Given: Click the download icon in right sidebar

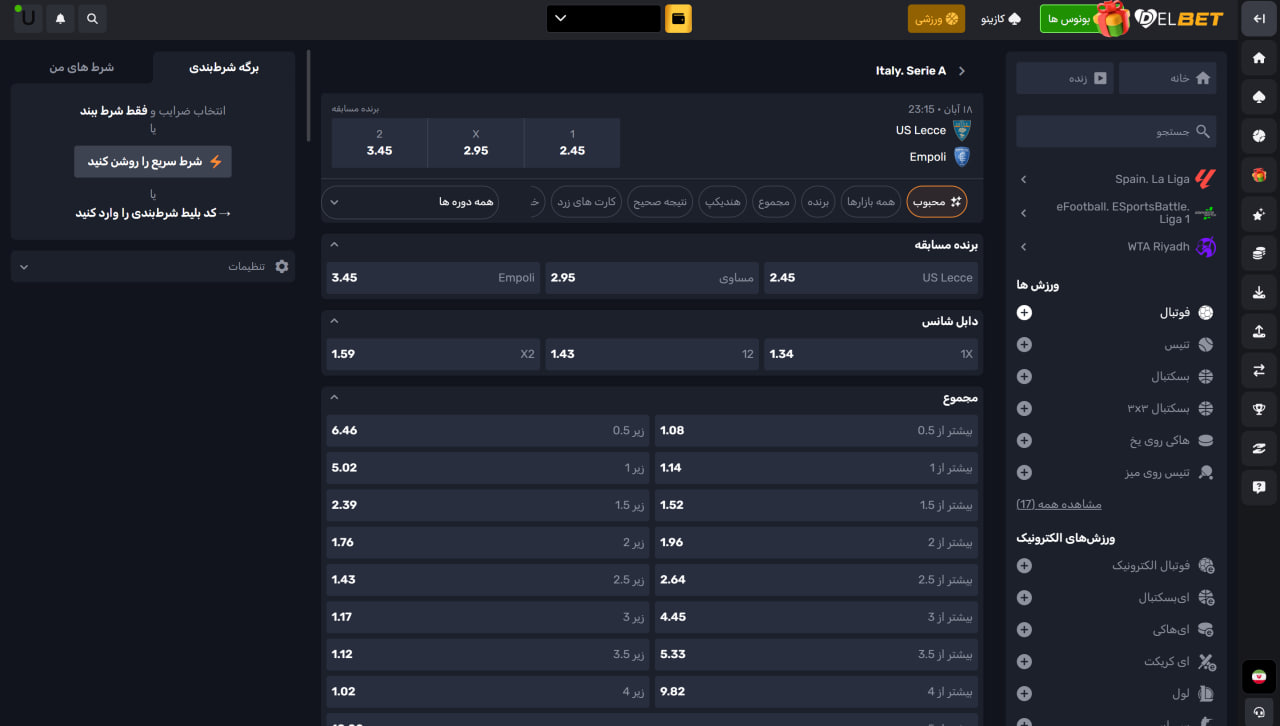Looking at the screenshot, I should (1259, 293).
